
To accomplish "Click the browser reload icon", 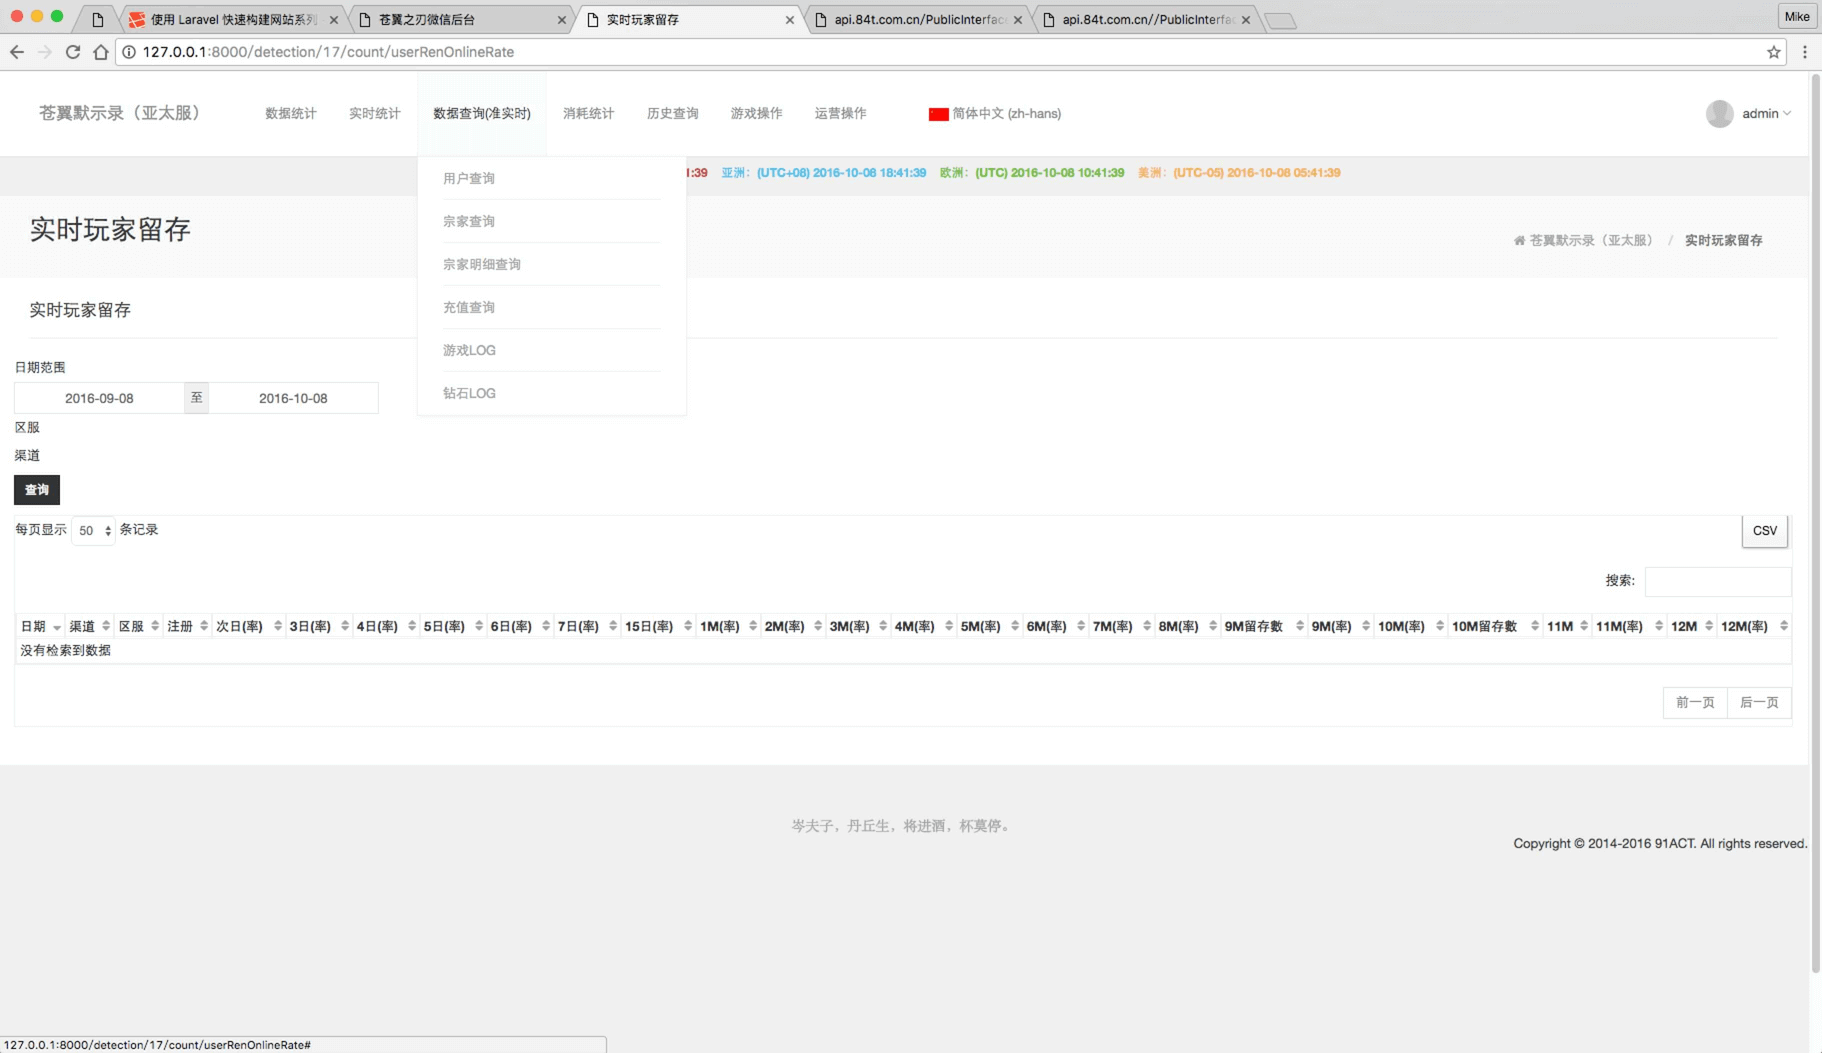I will [73, 52].
